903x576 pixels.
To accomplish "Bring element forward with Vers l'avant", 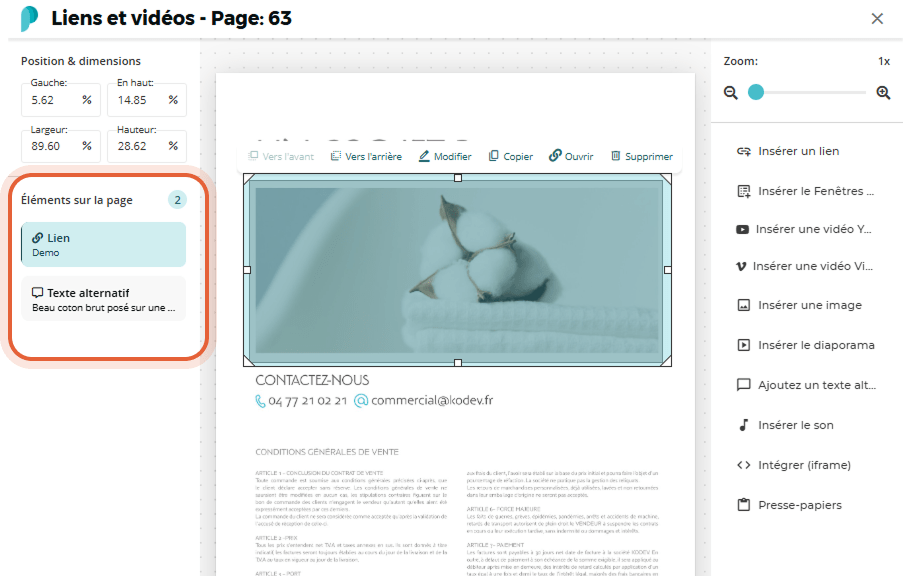I will point(281,156).
